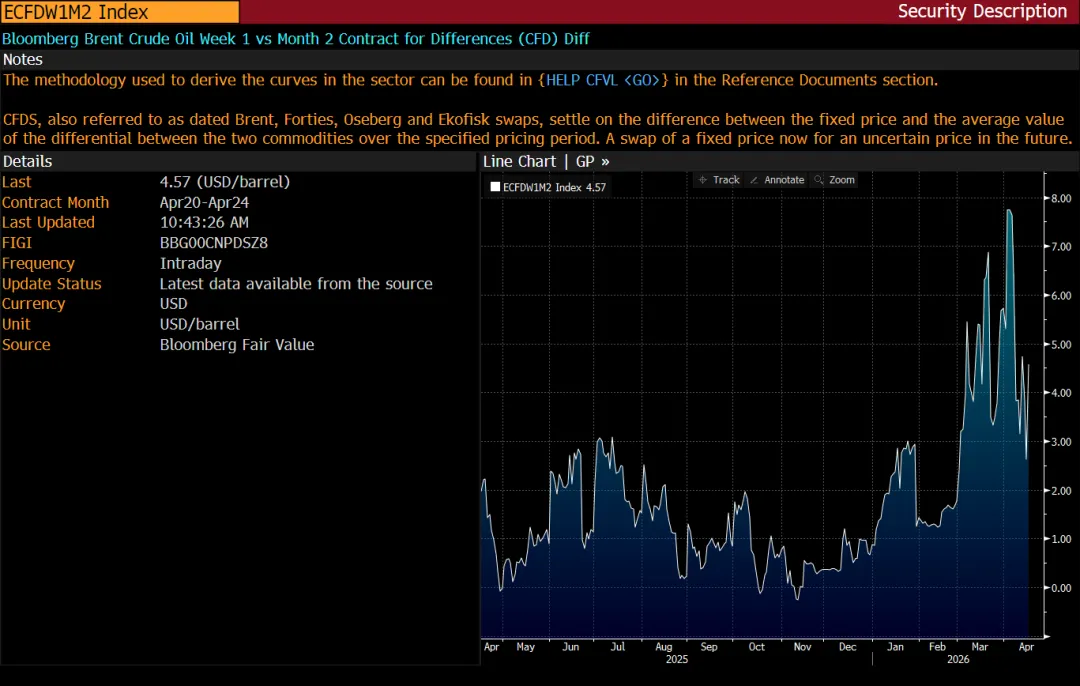This screenshot has height=686, width=1080.
Task: Click the Last Updated time 10:43:26 AM
Action: (204, 222)
